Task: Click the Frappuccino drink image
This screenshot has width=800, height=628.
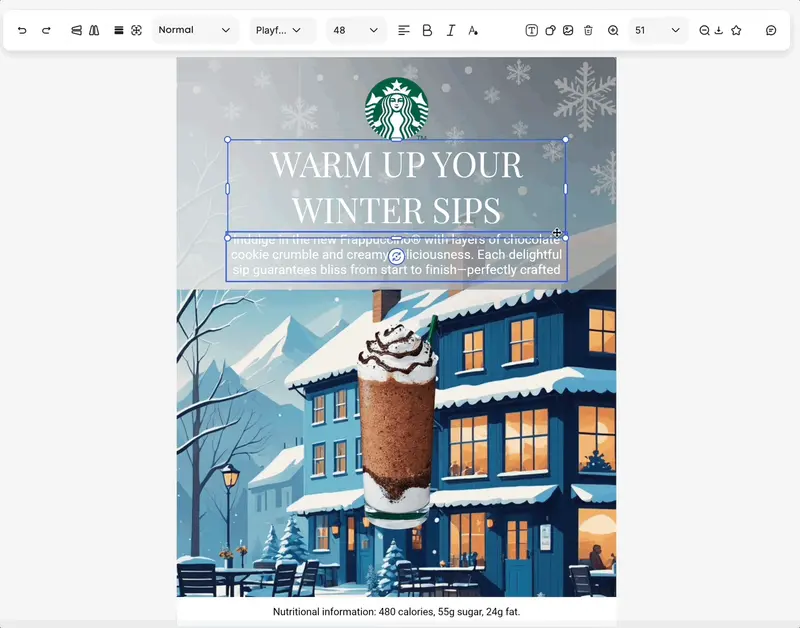Action: 397,421
